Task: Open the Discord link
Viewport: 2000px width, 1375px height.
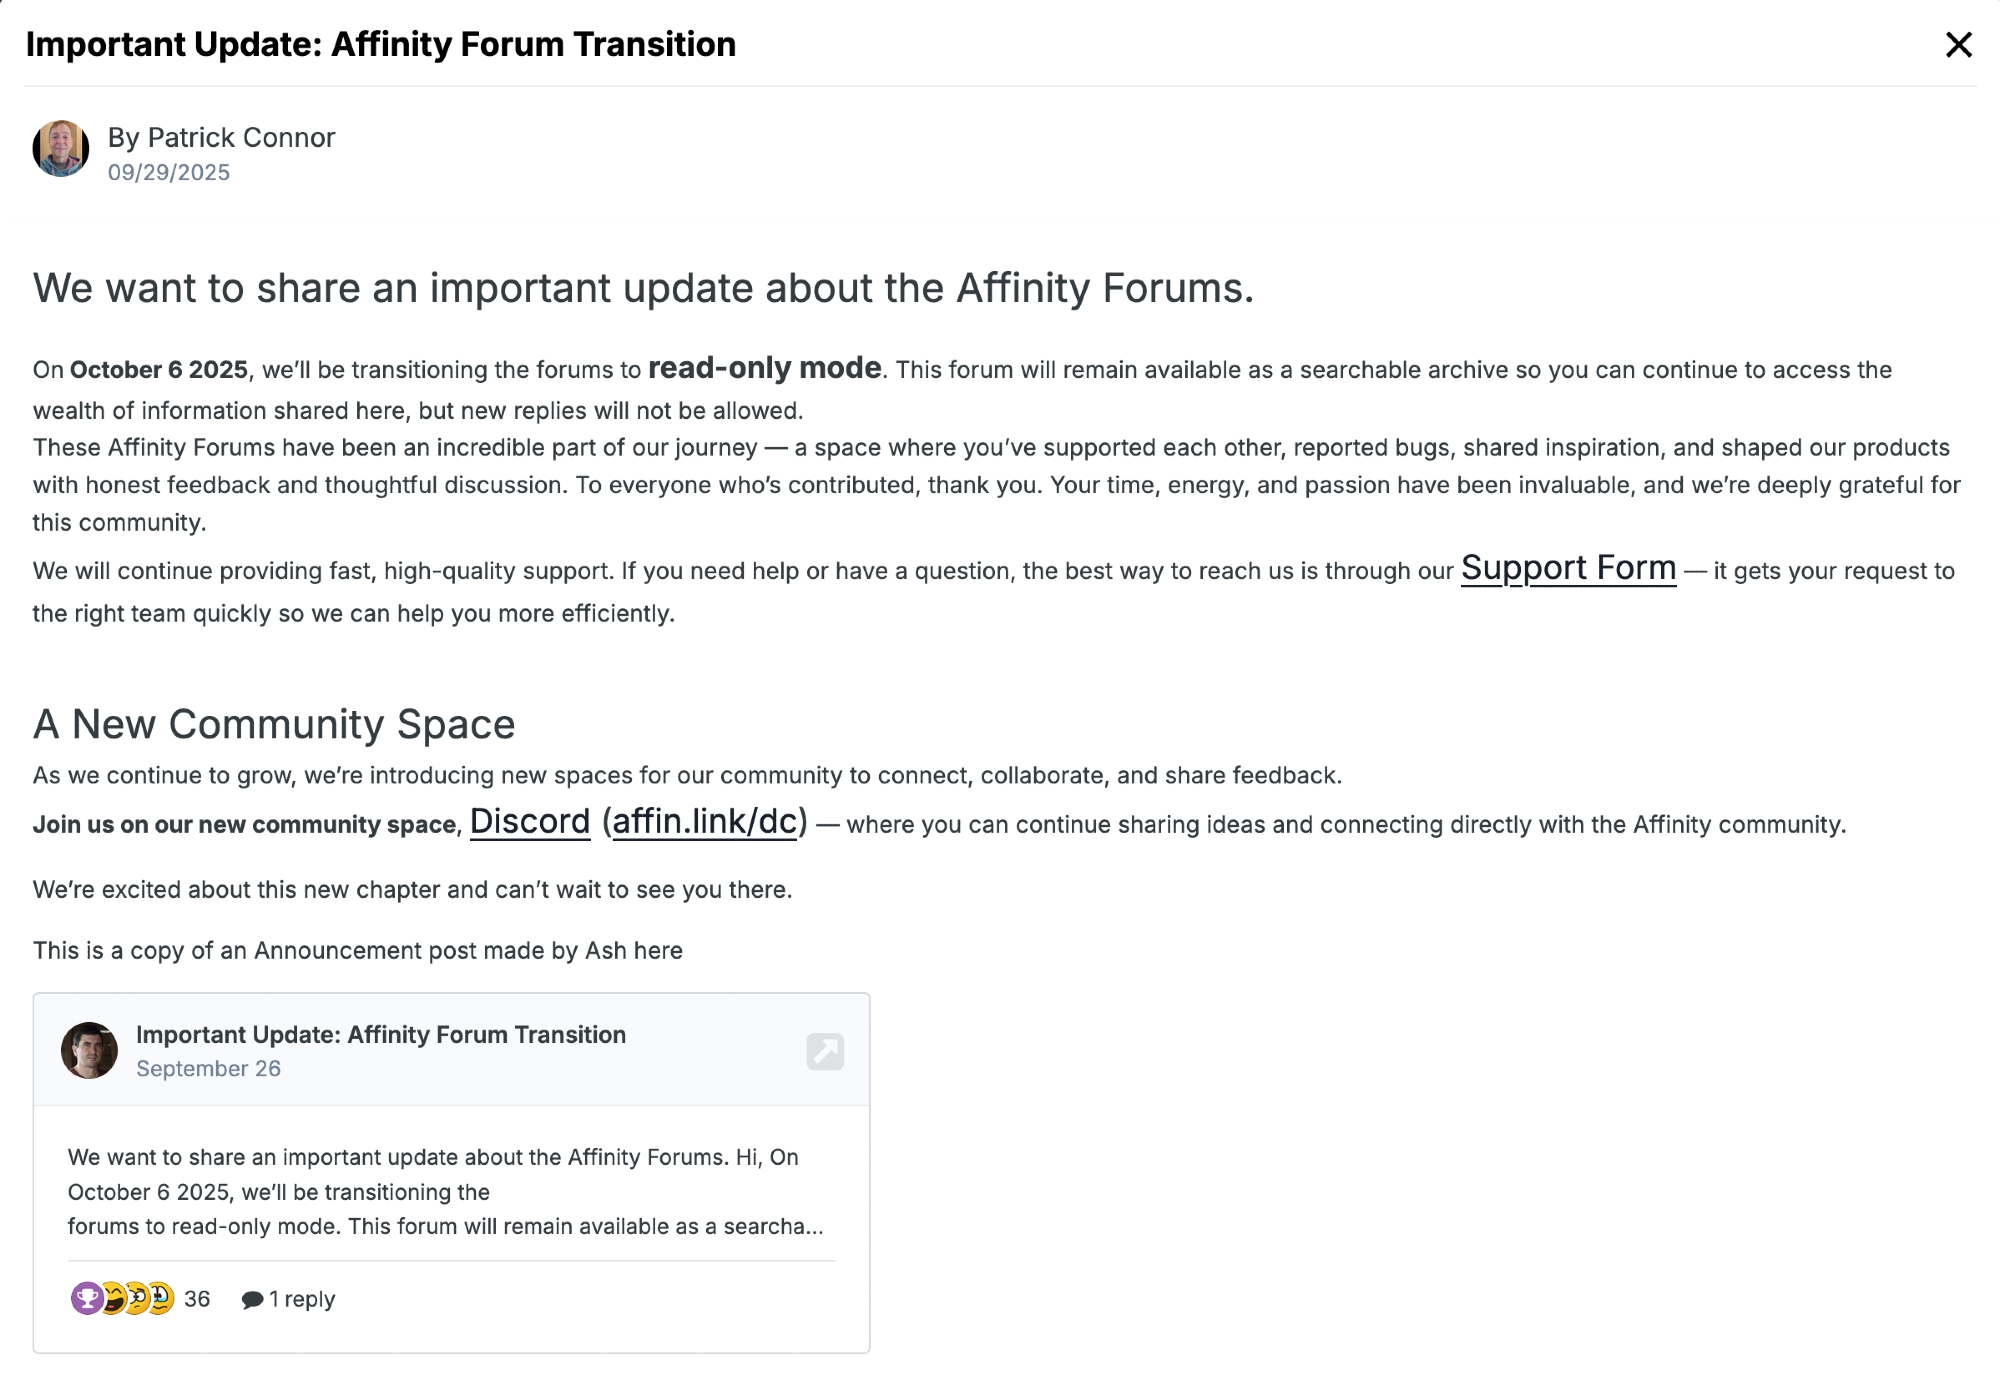Action: [x=530, y=822]
